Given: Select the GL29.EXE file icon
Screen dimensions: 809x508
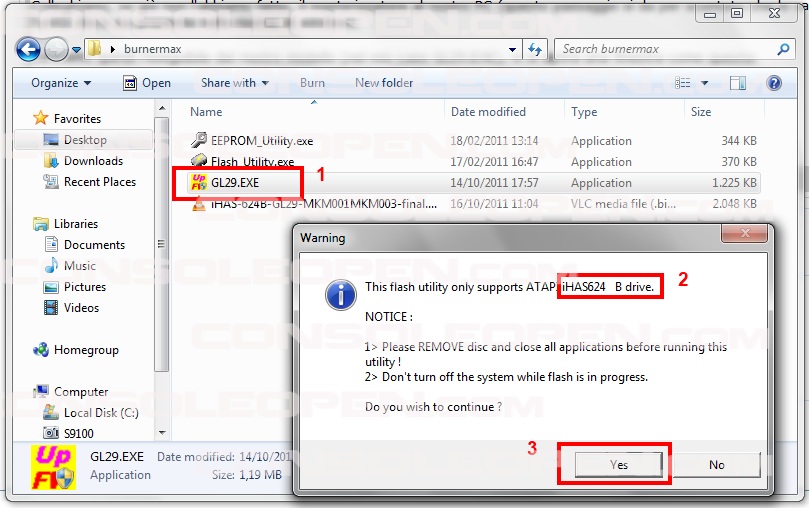Looking at the screenshot, I should [x=198, y=183].
